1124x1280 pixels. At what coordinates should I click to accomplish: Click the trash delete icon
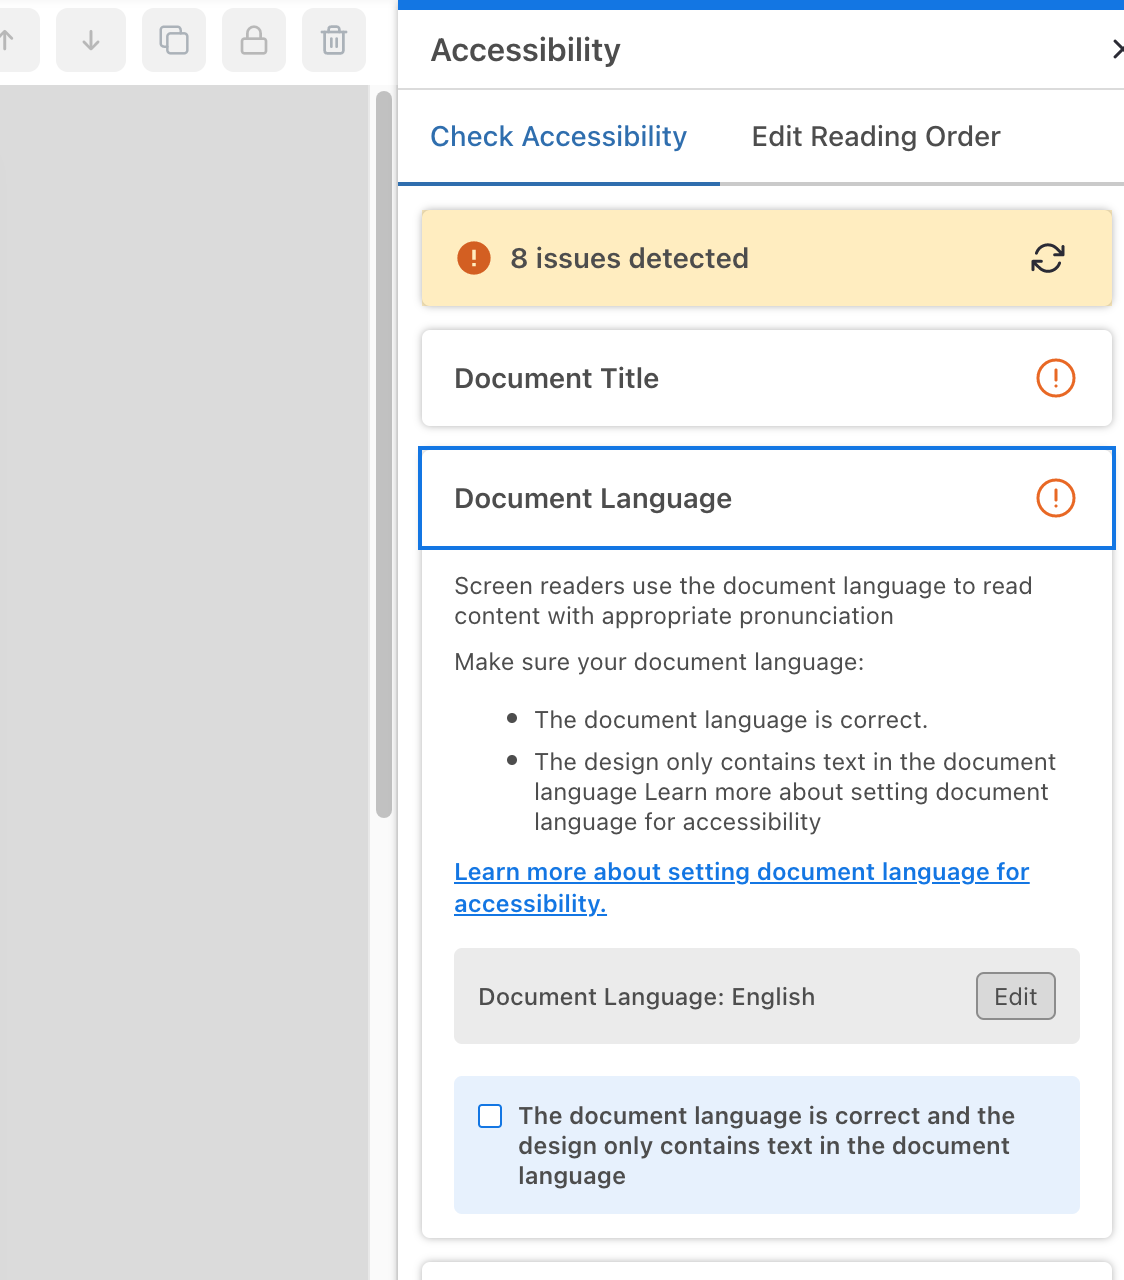pos(333,40)
